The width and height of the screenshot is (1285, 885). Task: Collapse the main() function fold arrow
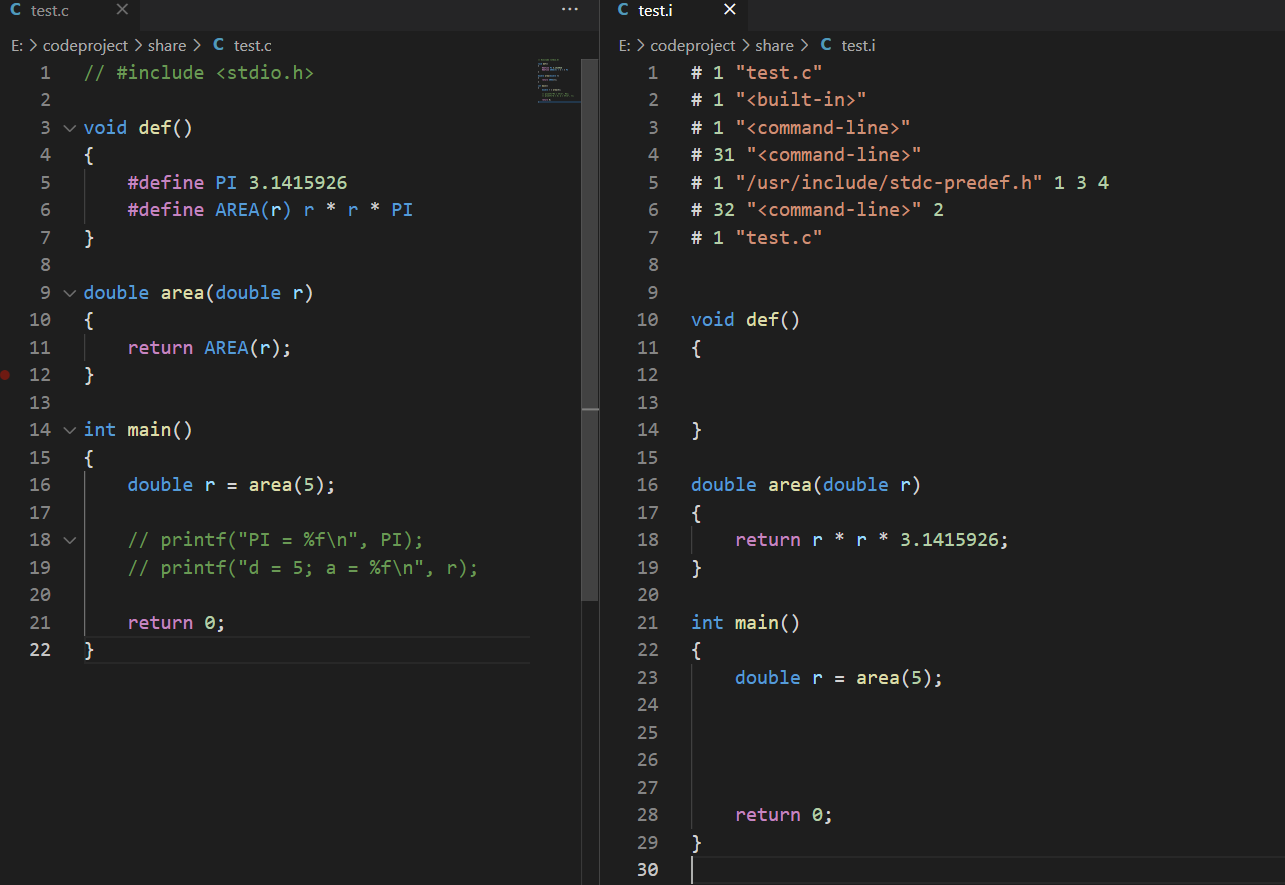[69, 430]
